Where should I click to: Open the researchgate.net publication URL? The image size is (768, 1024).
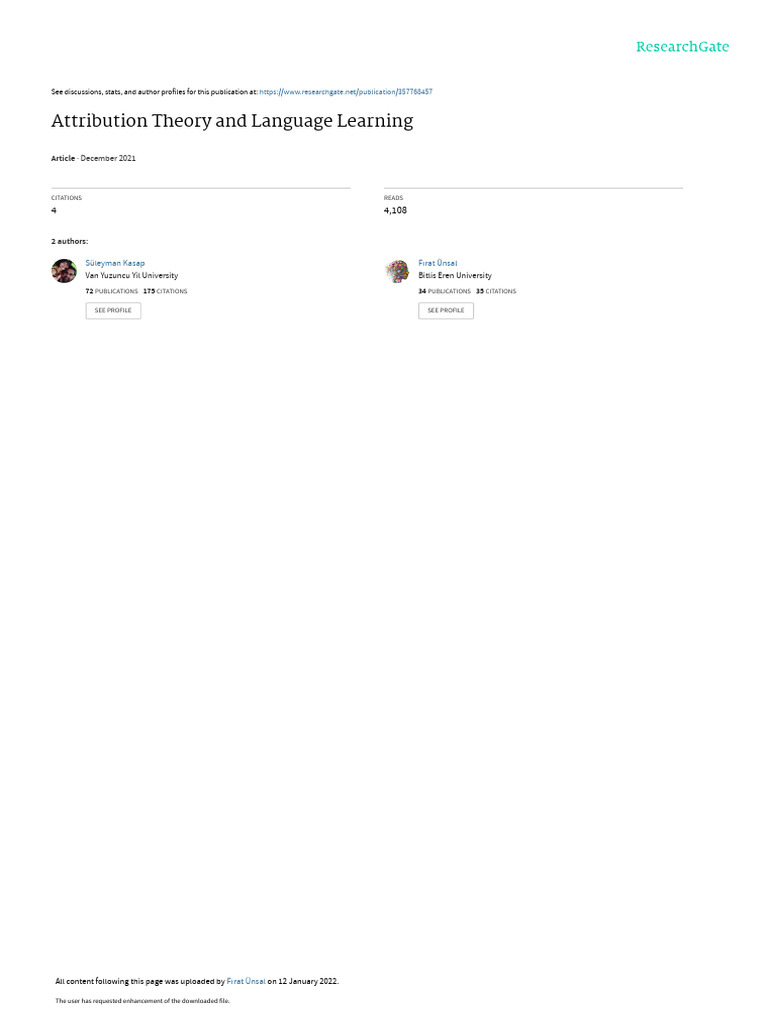pos(345,92)
